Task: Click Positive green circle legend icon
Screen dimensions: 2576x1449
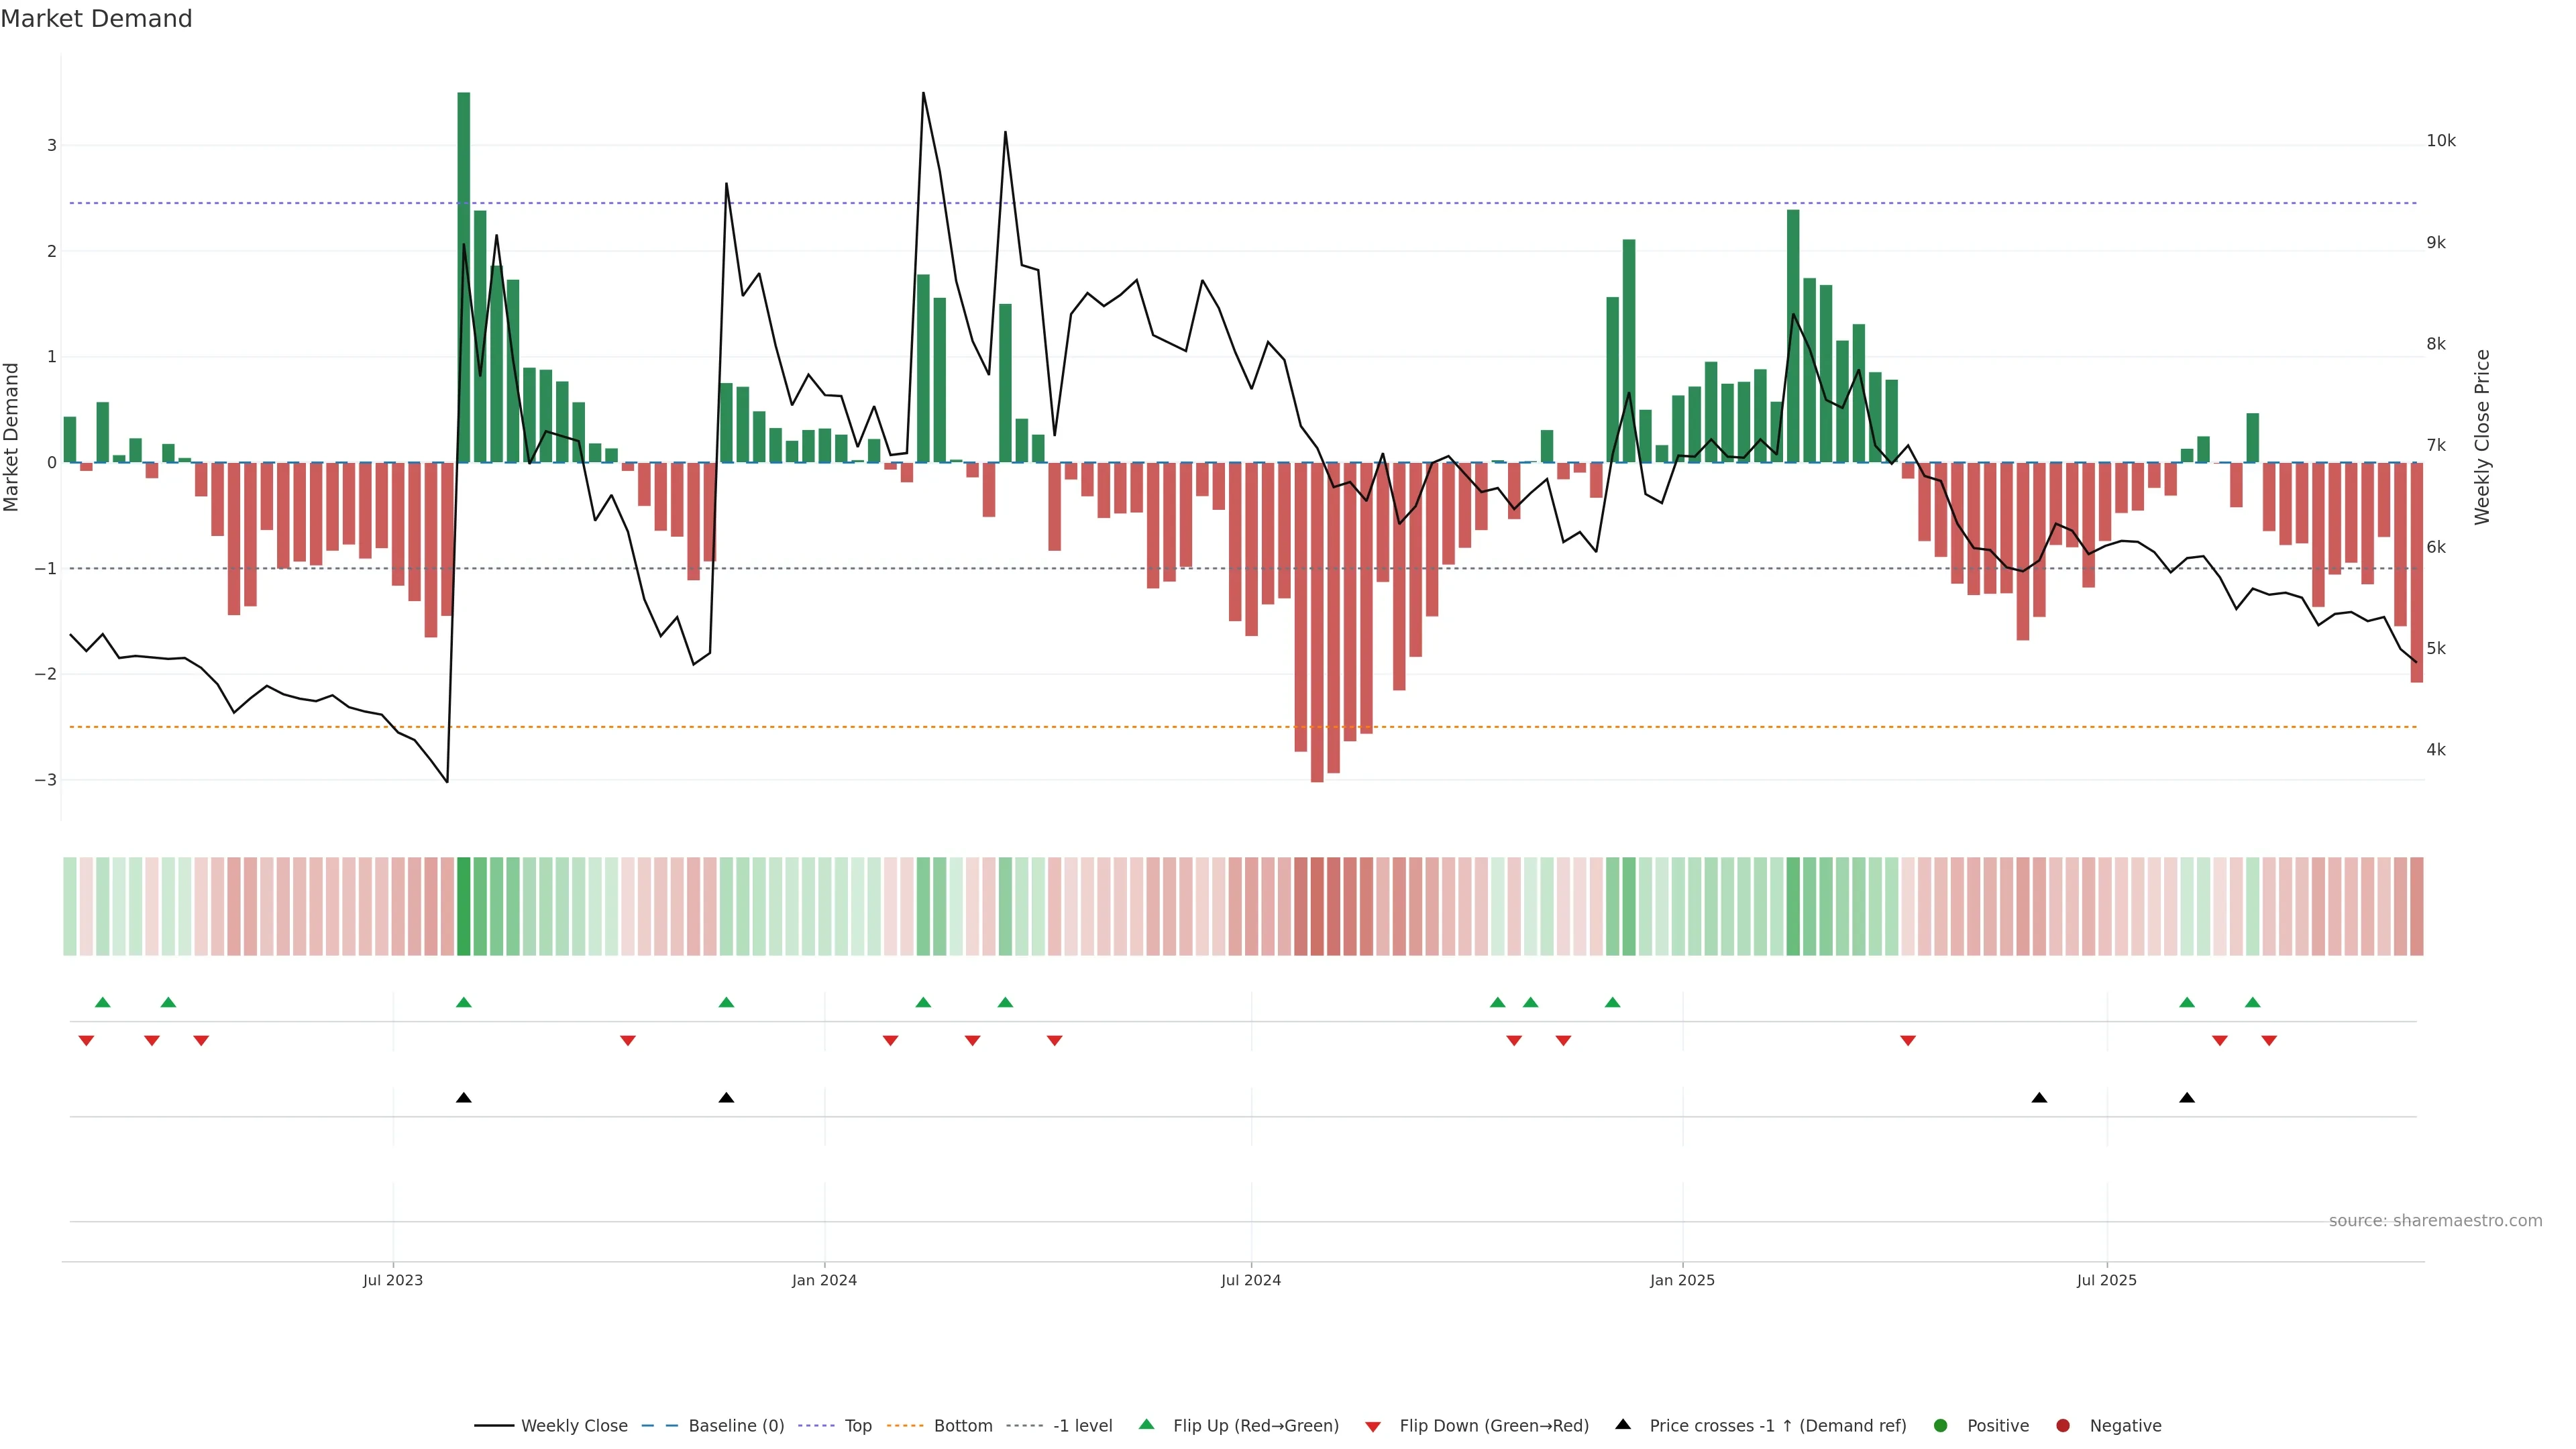Action: (1941, 1426)
